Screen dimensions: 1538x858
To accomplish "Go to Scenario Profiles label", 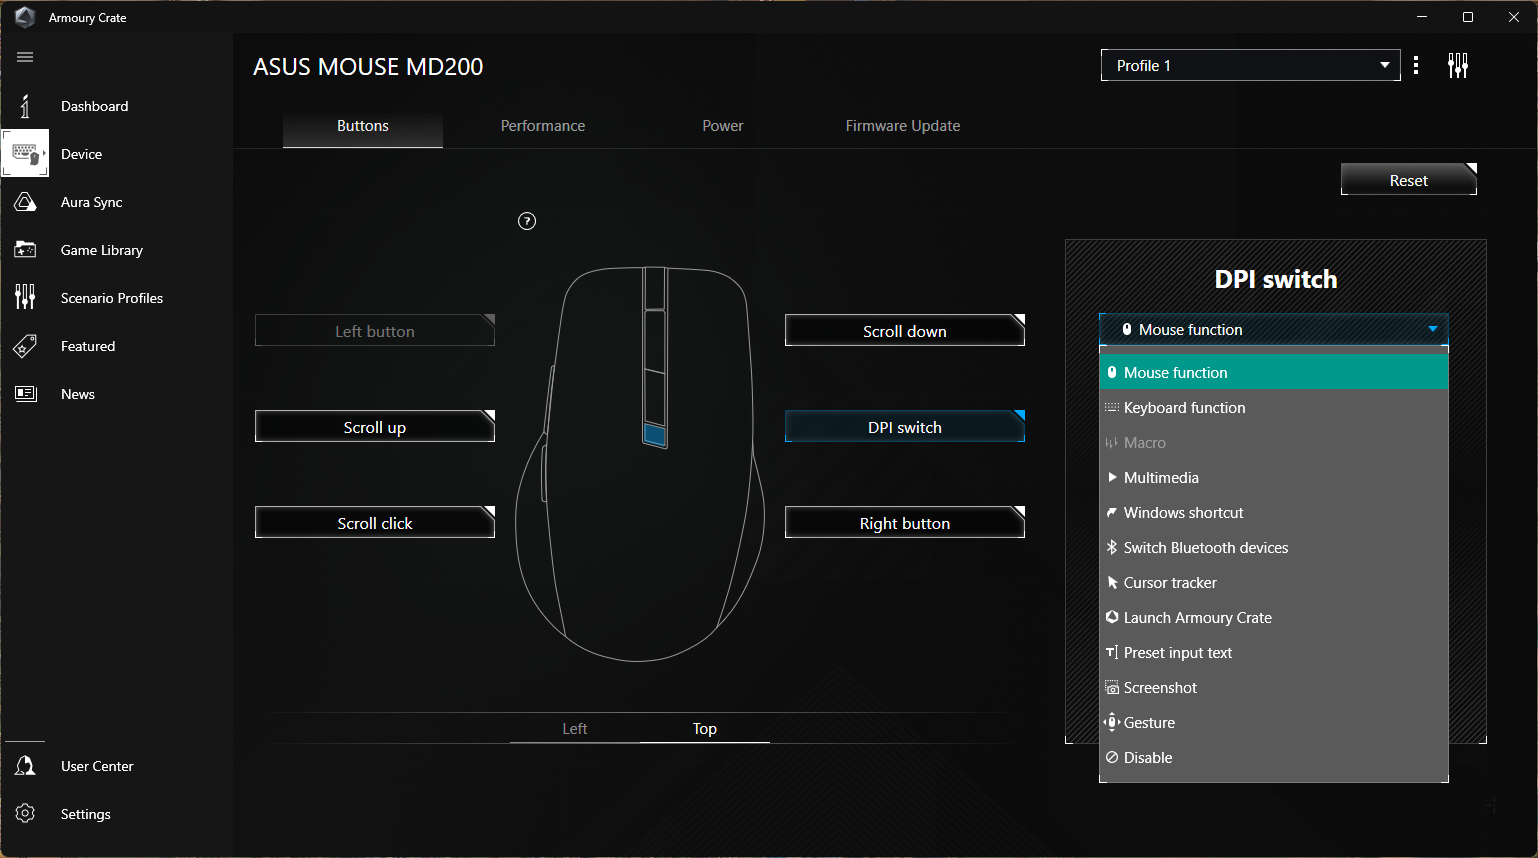I will pyautogui.click(x=111, y=298).
